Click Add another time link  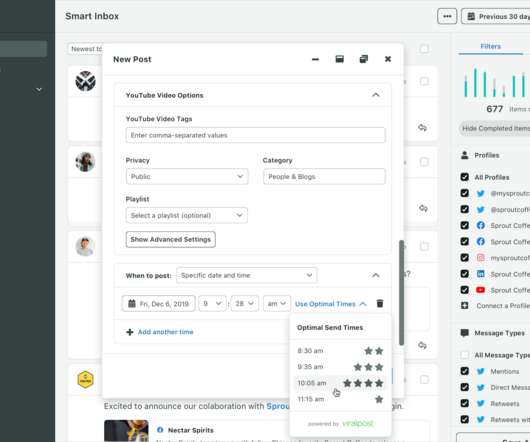pos(160,332)
